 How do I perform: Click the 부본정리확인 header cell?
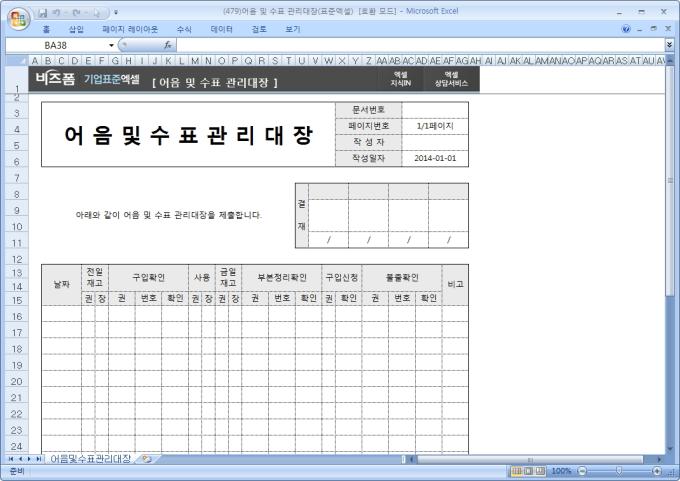(282, 278)
